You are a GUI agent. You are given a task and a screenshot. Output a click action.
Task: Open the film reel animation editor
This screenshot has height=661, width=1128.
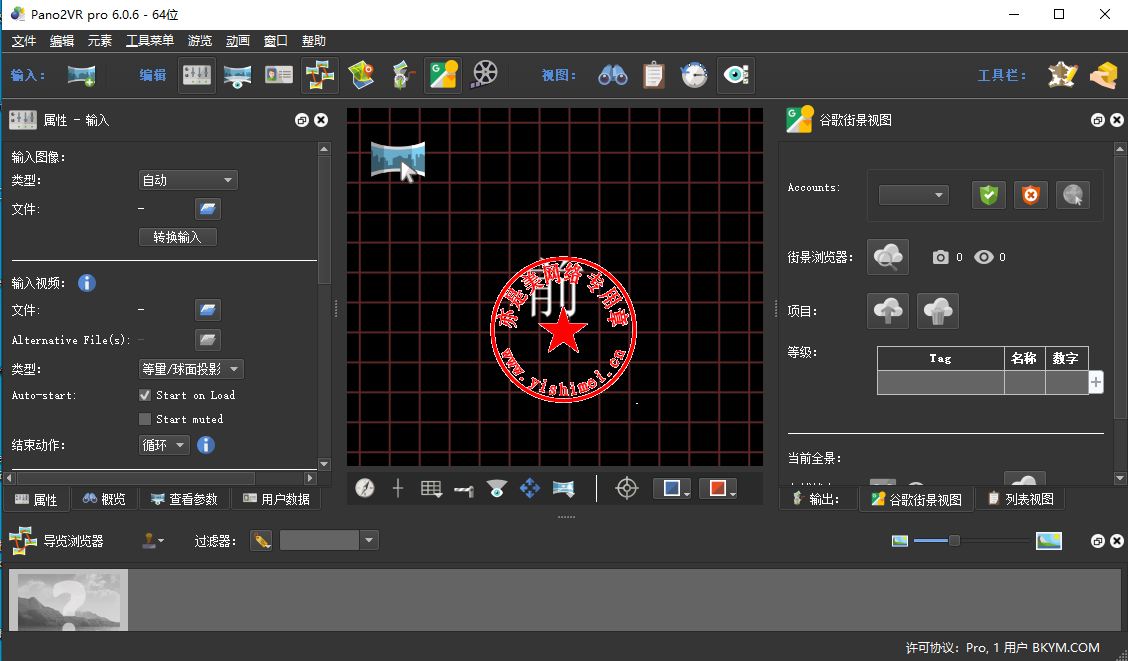(x=484, y=75)
